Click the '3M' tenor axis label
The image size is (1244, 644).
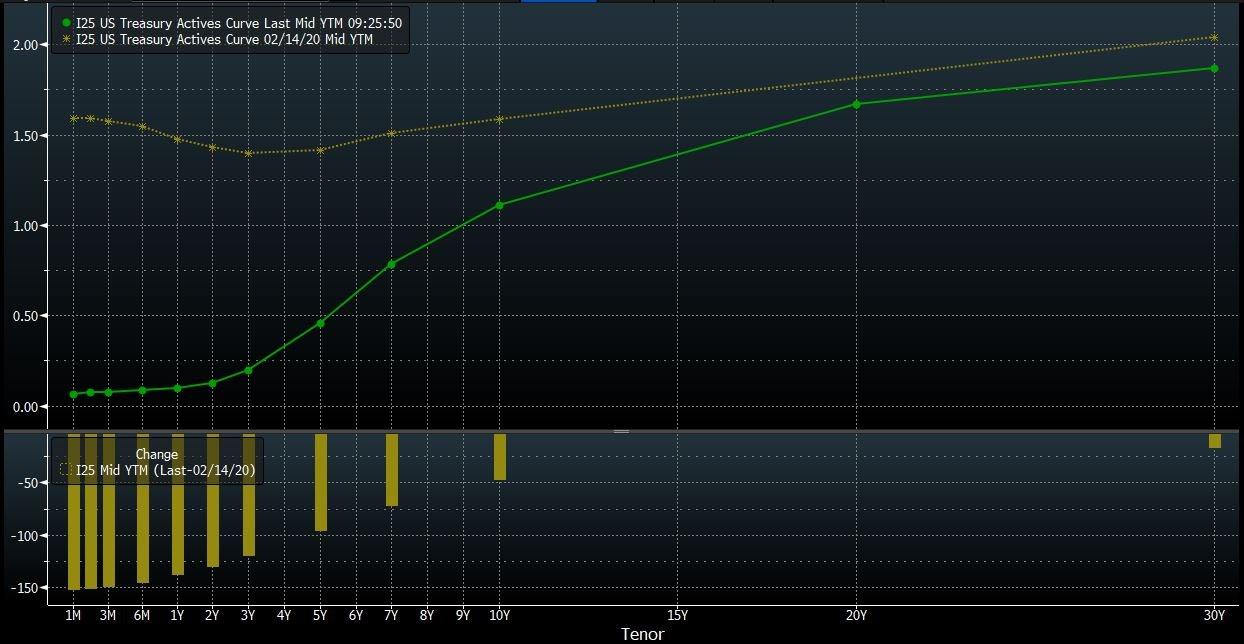(x=107, y=615)
